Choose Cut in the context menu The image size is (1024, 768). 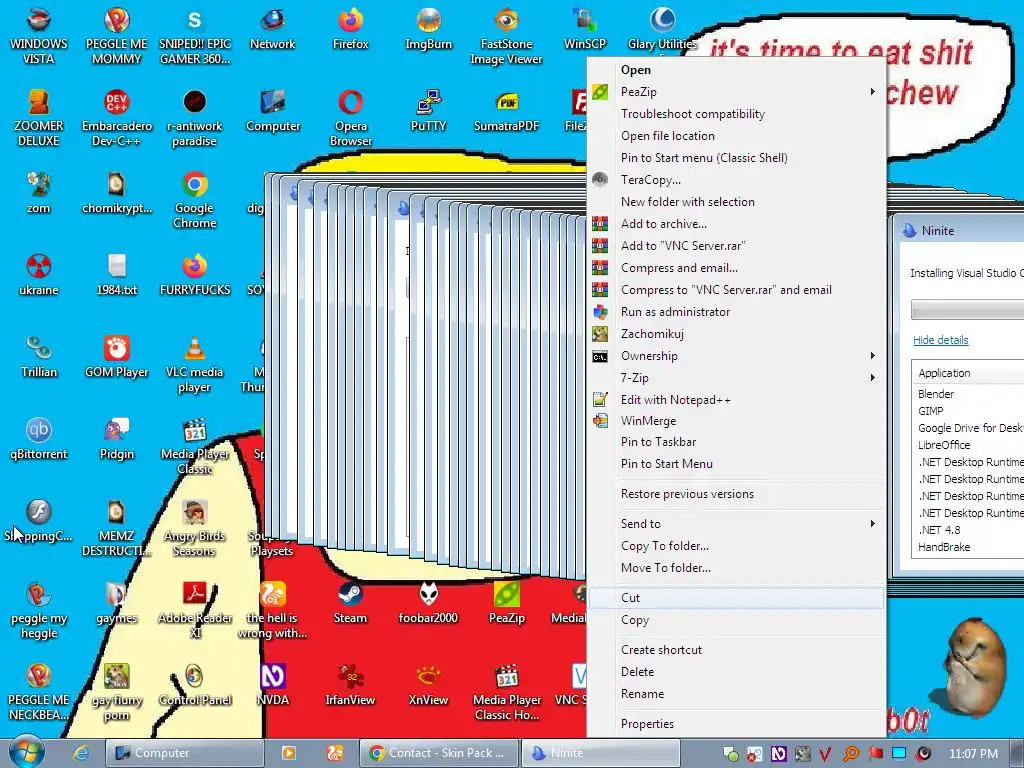[736, 598]
